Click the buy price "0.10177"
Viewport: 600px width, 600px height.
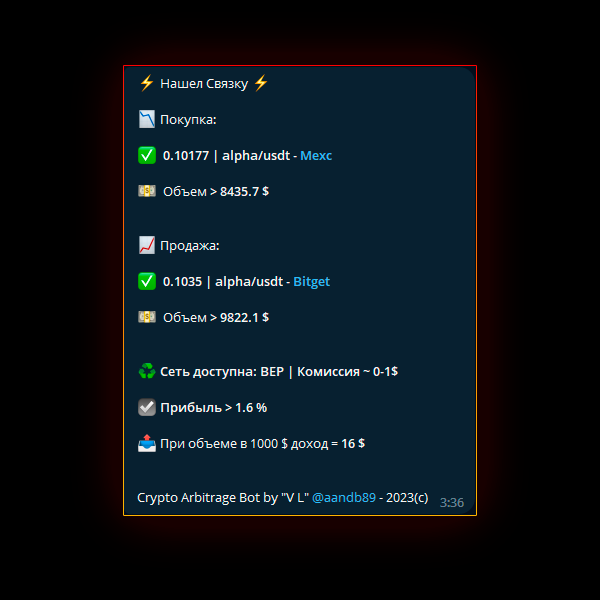coord(186,156)
